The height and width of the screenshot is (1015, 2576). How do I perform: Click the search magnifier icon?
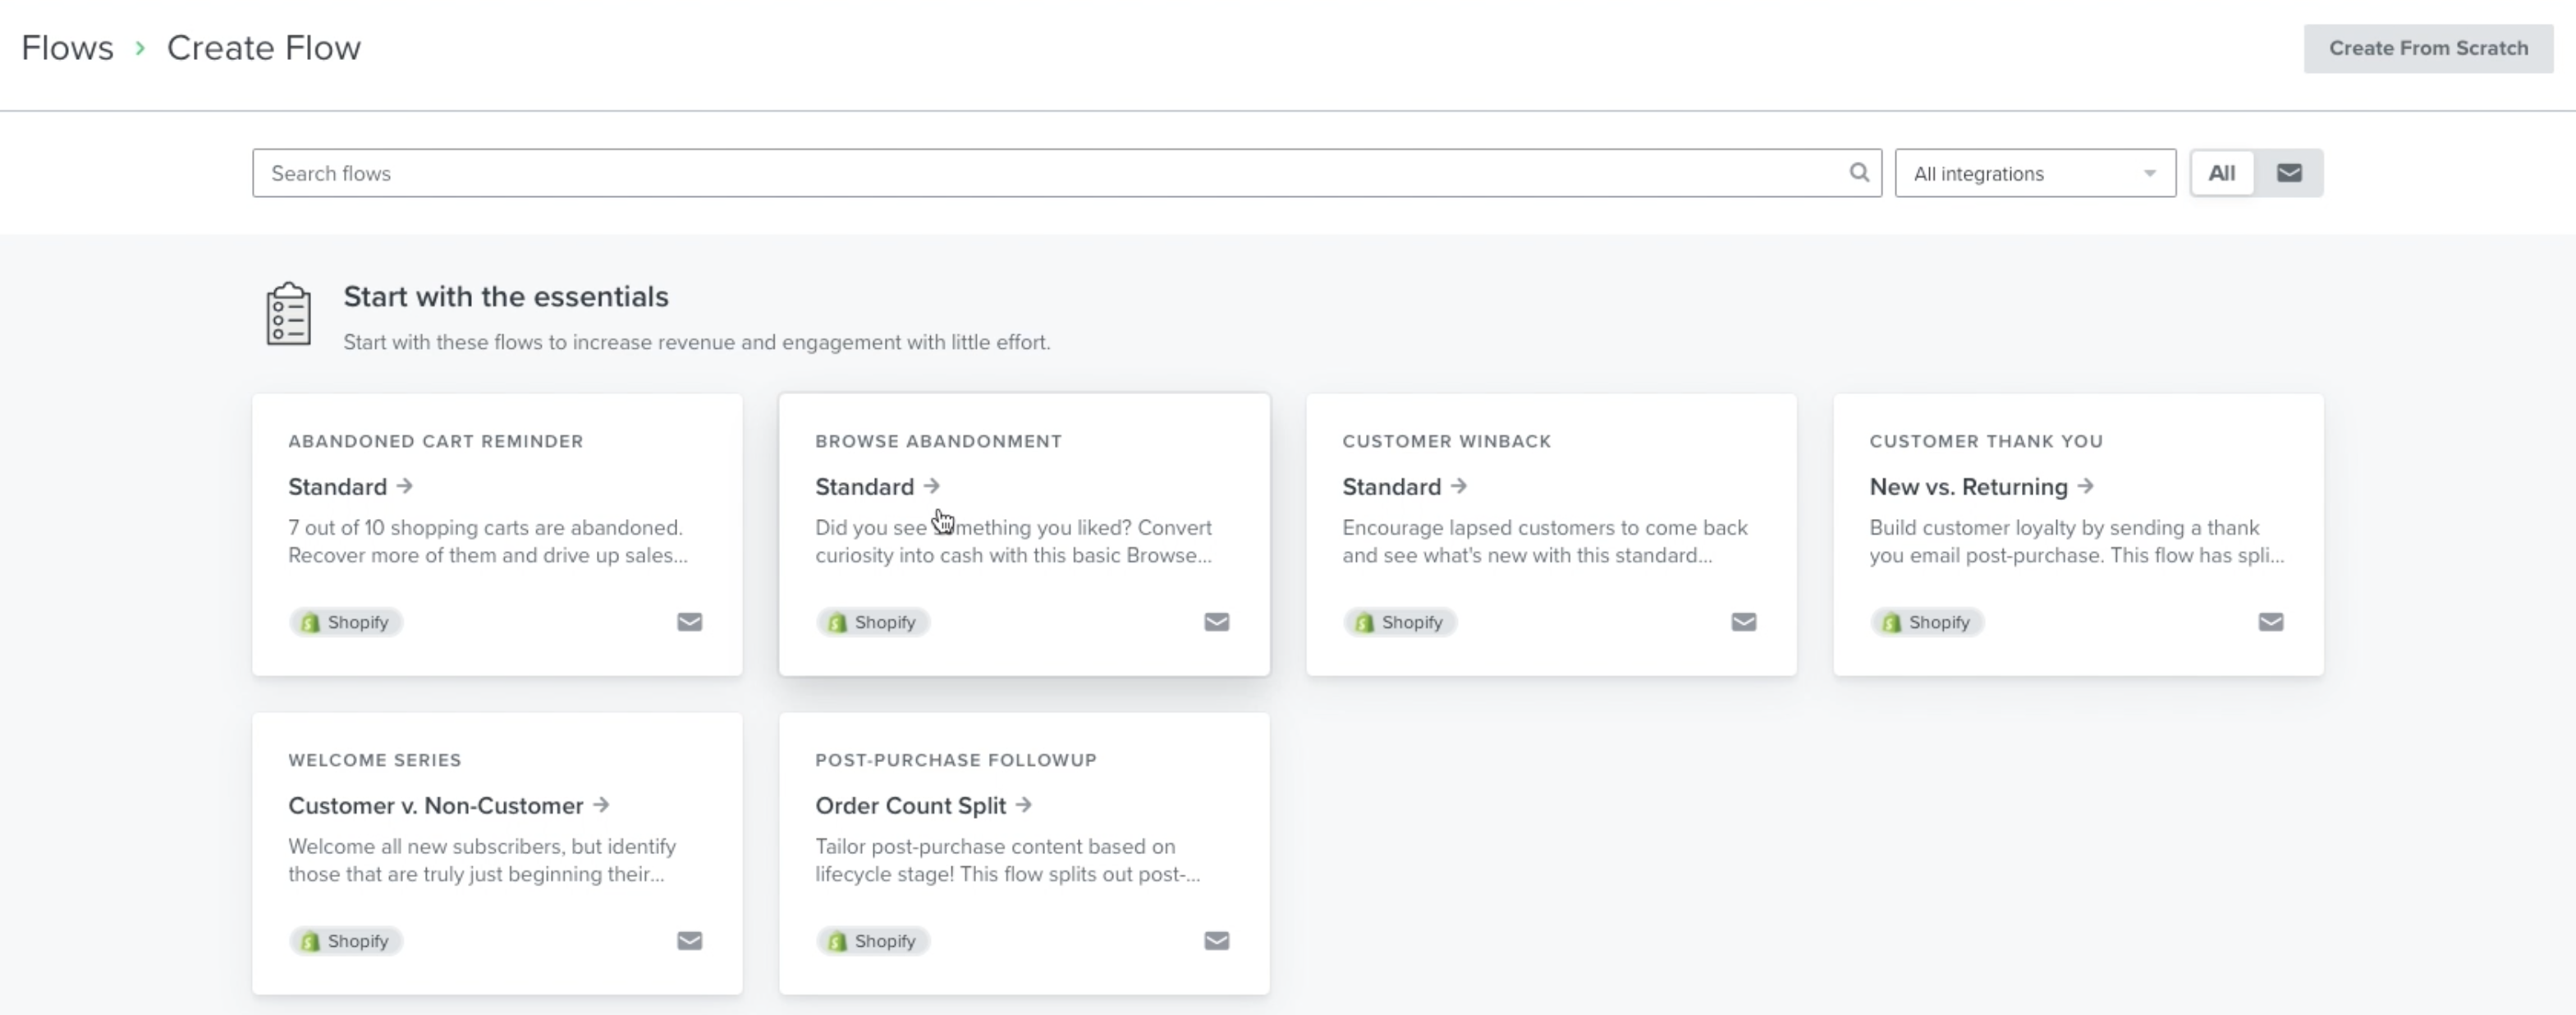pos(1858,173)
